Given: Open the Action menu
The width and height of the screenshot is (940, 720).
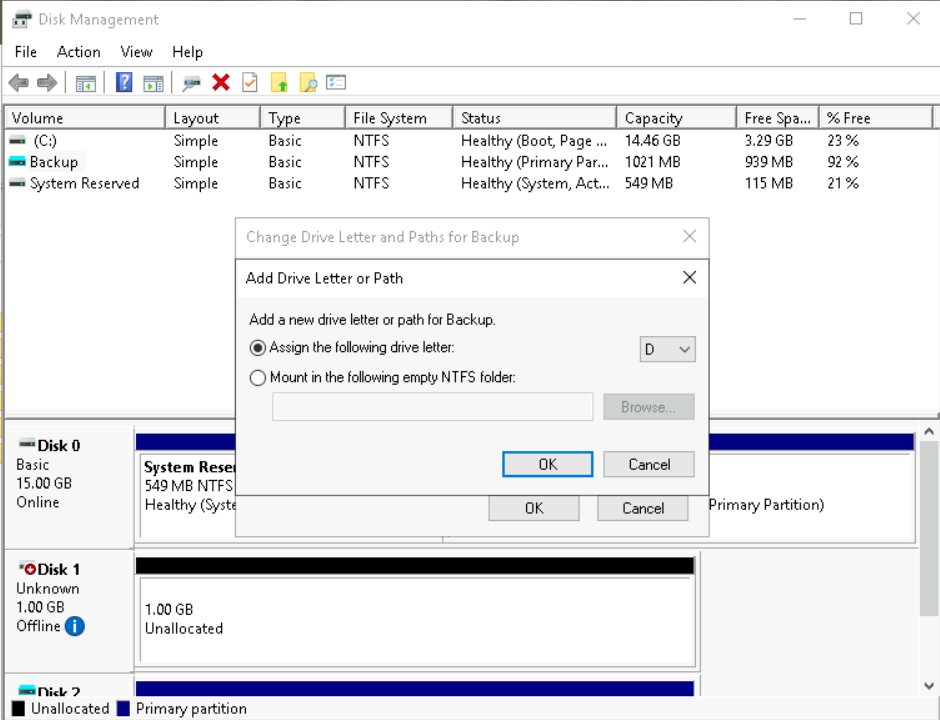Looking at the screenshot, I should point(78,52).
